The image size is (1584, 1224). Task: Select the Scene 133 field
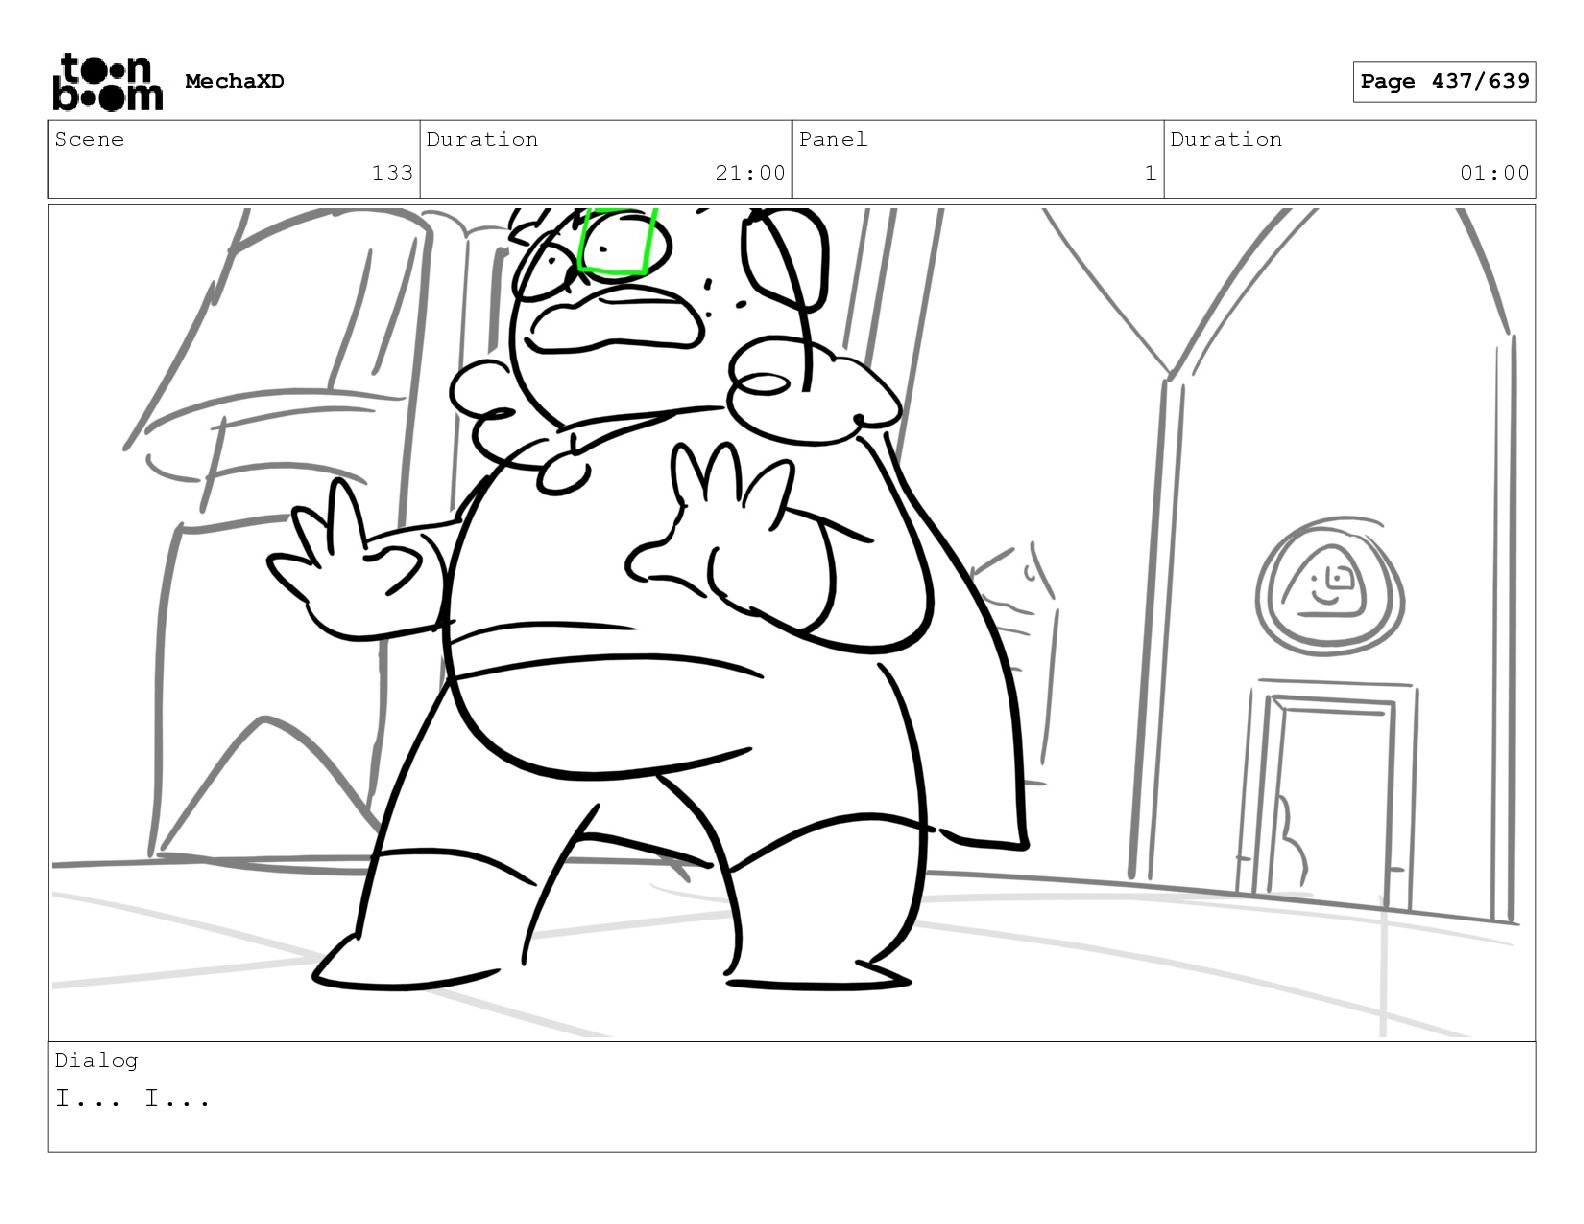(x=234, y=159)
